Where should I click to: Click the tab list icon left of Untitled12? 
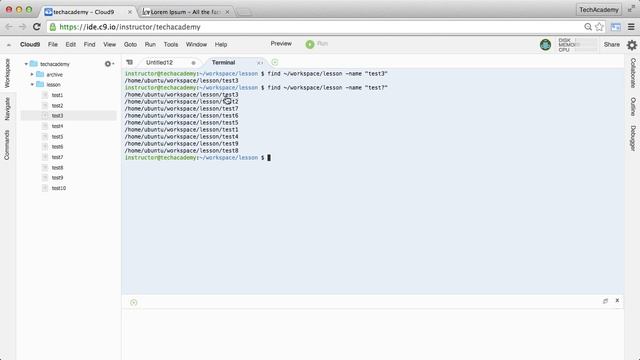tap(129, 62)
